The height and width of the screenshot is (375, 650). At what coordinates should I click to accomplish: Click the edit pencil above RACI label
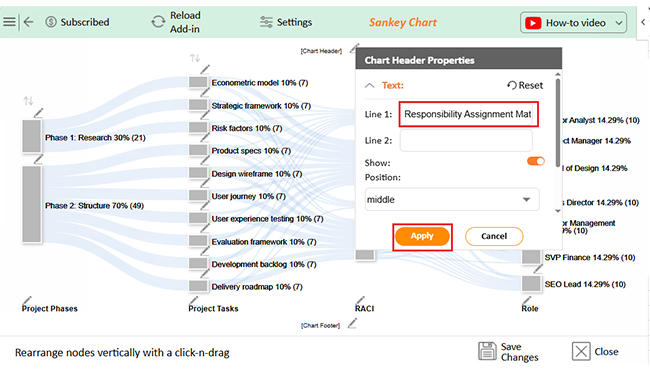[360, 300]
